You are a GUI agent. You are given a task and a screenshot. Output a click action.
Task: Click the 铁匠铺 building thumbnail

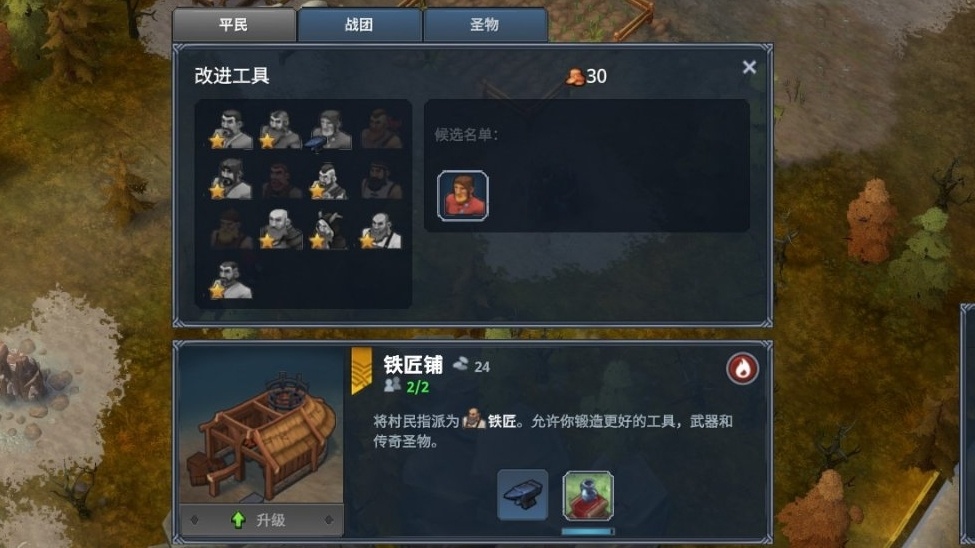coord(261,425)
